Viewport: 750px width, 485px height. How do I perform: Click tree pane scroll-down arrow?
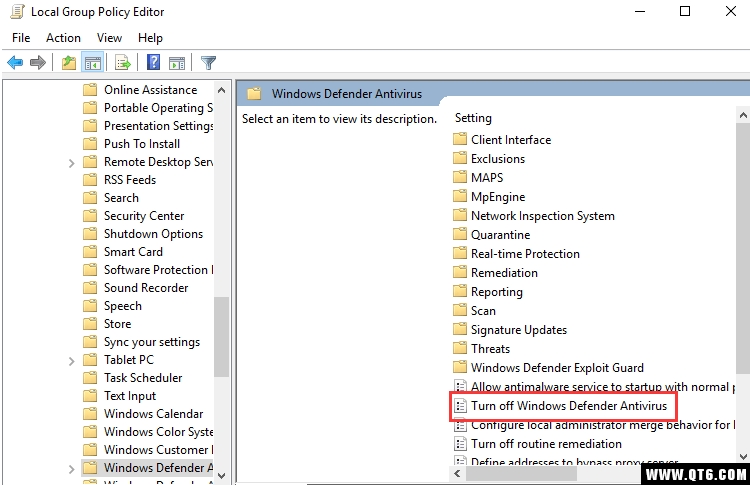(221, 475)
